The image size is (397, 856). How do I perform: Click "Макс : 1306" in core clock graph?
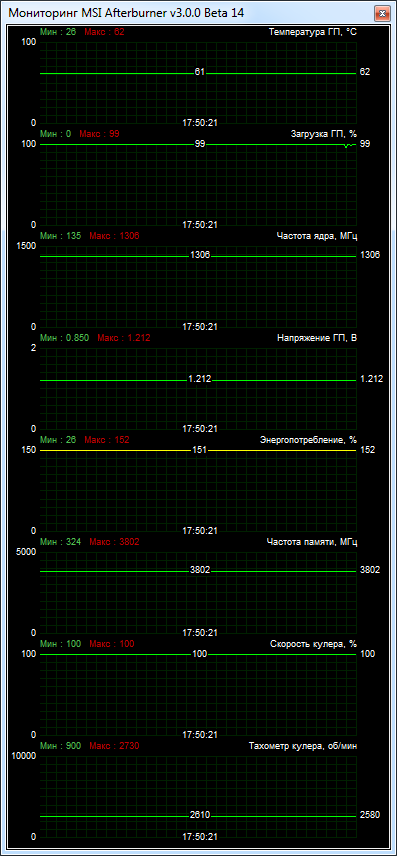click(115, 236)
